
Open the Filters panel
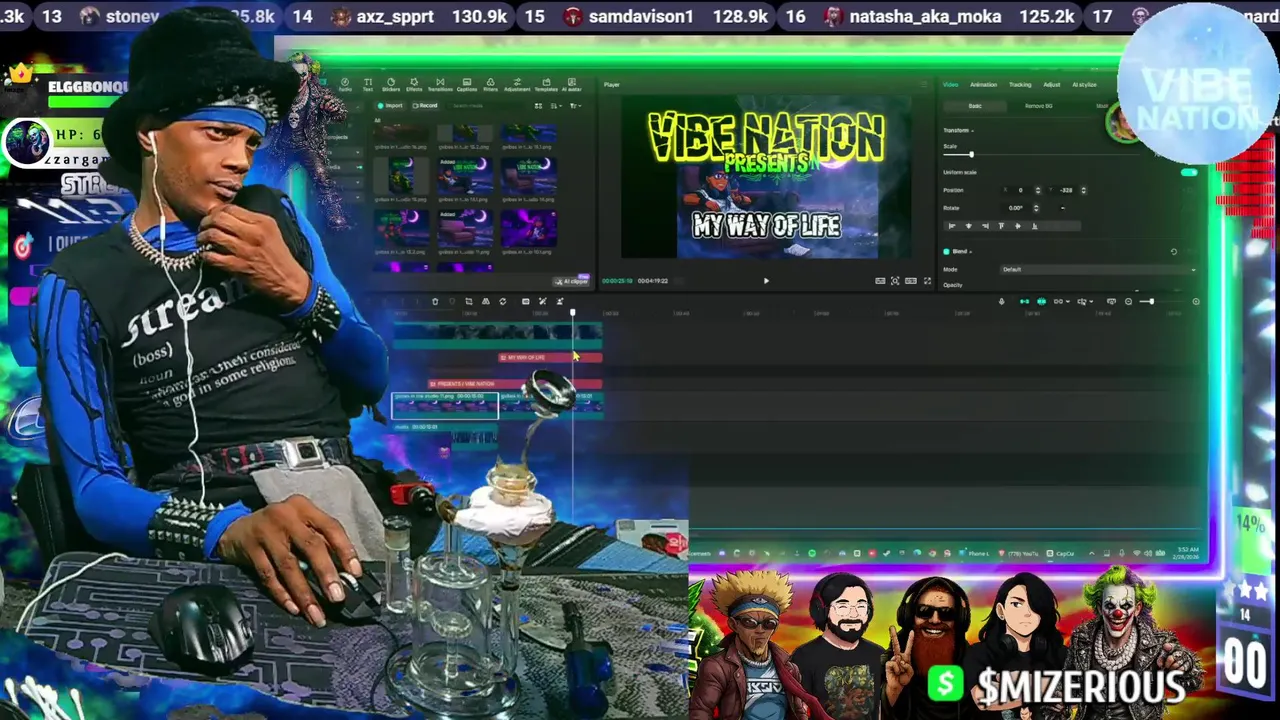click(490, 84)
